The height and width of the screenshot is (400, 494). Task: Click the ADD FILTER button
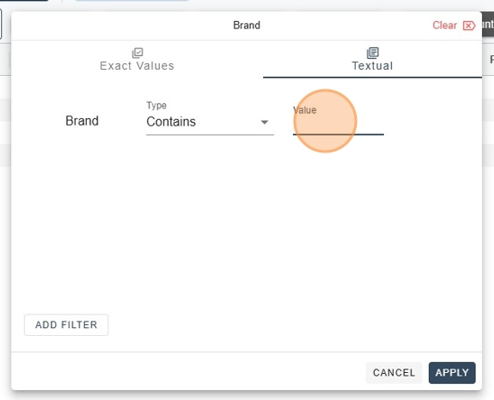pos(66,325)
